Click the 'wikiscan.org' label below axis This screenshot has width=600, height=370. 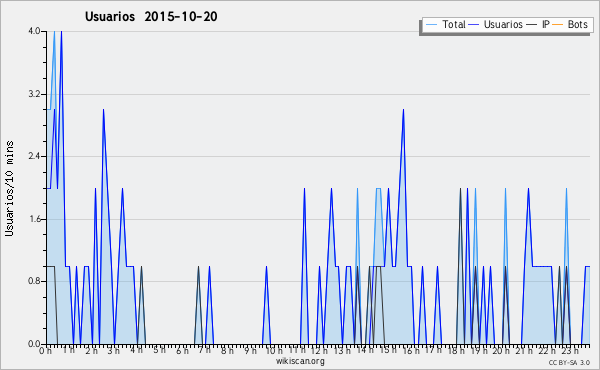300,361
